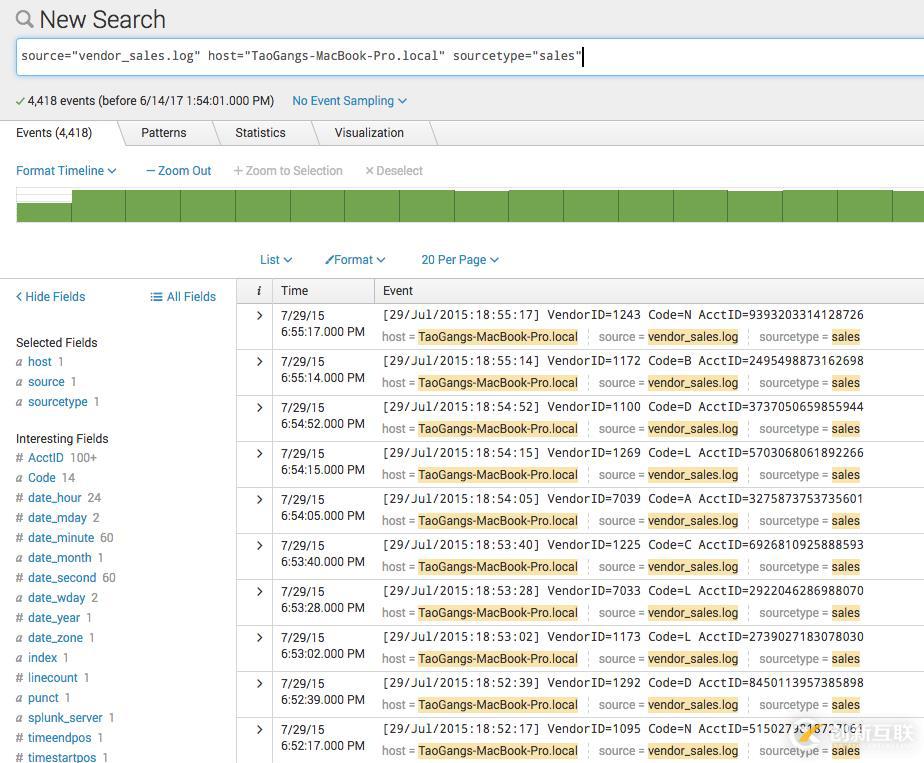Switch to the Visualization tab
Image resolution: width=924 pixels, height=763 pixels.
click(x=369, y=132)
